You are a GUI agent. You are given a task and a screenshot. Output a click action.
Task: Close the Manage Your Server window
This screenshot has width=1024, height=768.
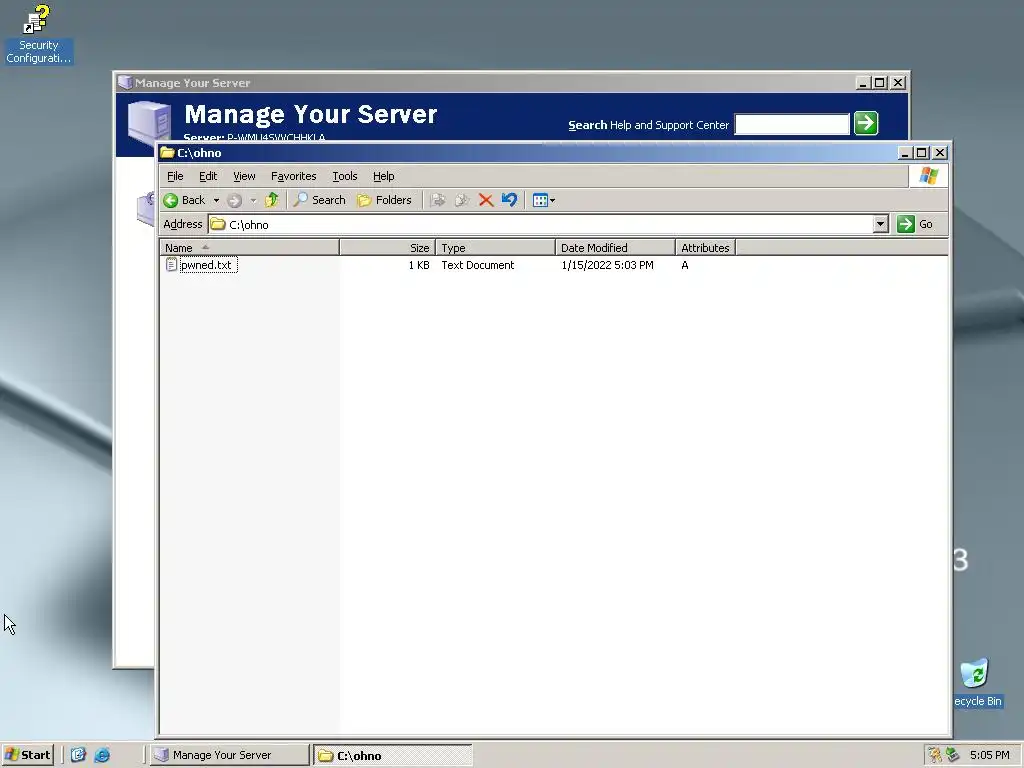(x=898, y=83)
